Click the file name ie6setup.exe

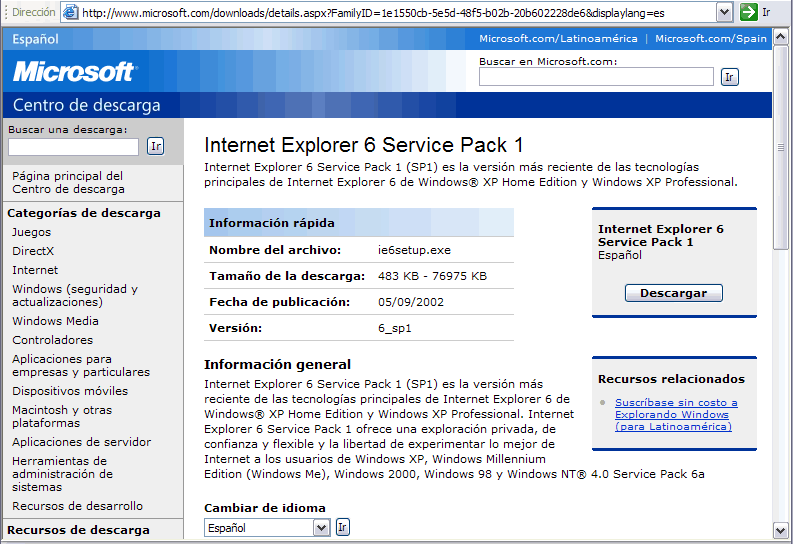tap(414, 250)
